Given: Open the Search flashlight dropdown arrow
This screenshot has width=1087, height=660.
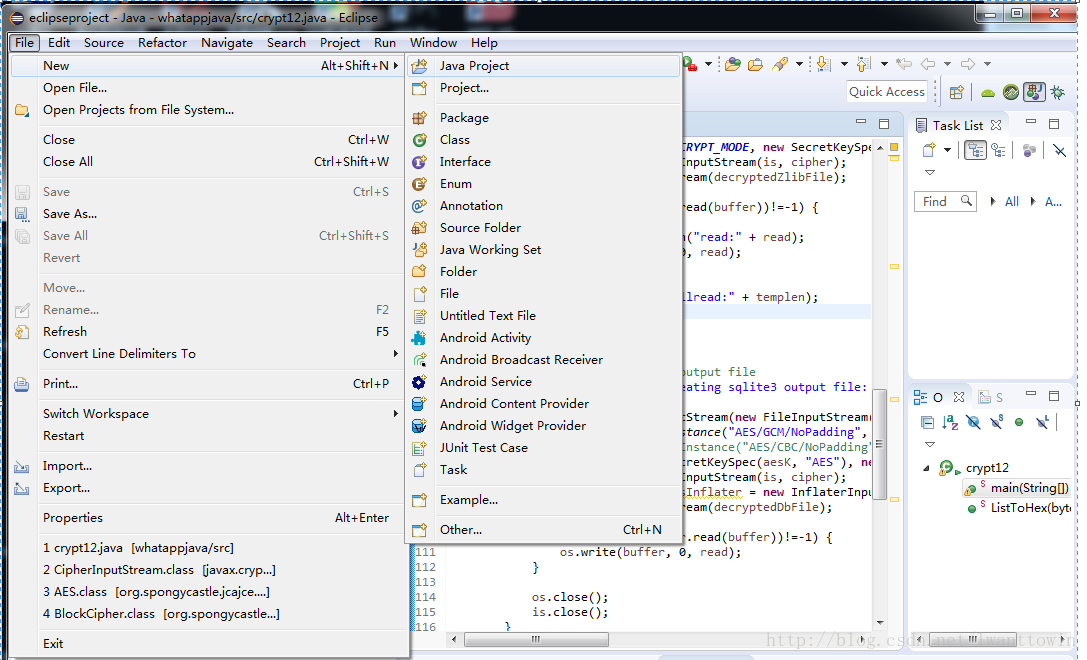Looking at the screenshot, I should click(x=799, y=64).
